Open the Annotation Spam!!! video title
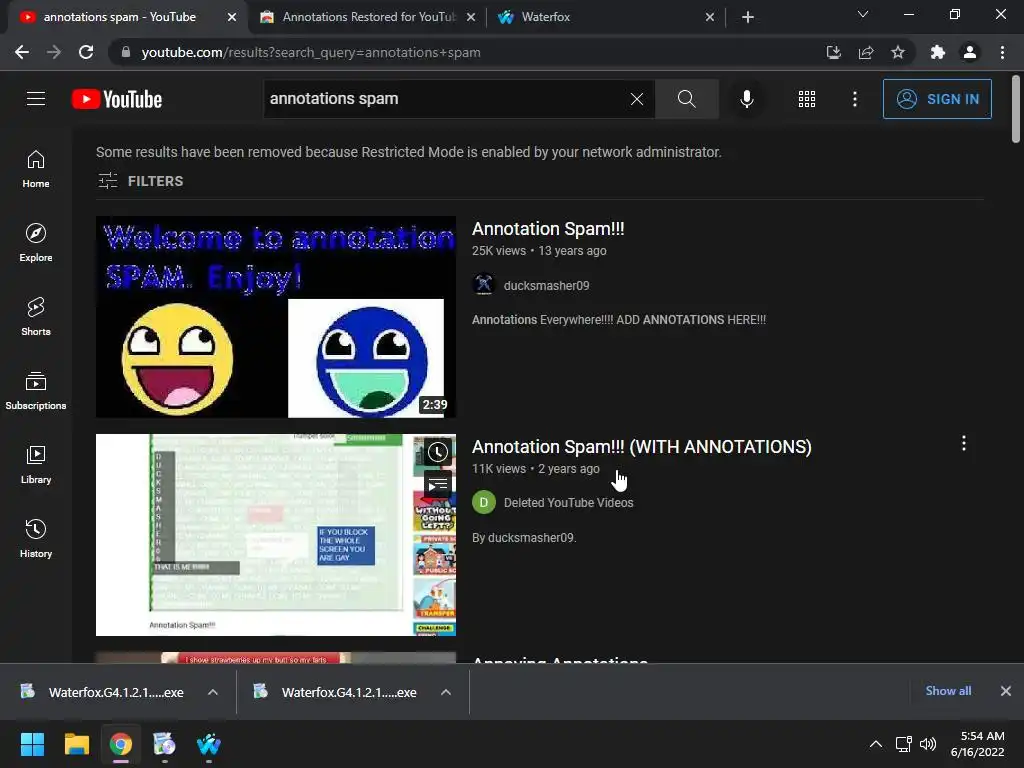Image resolution: width=1024 pixels, height=768 pixels. tap(548, 229)
